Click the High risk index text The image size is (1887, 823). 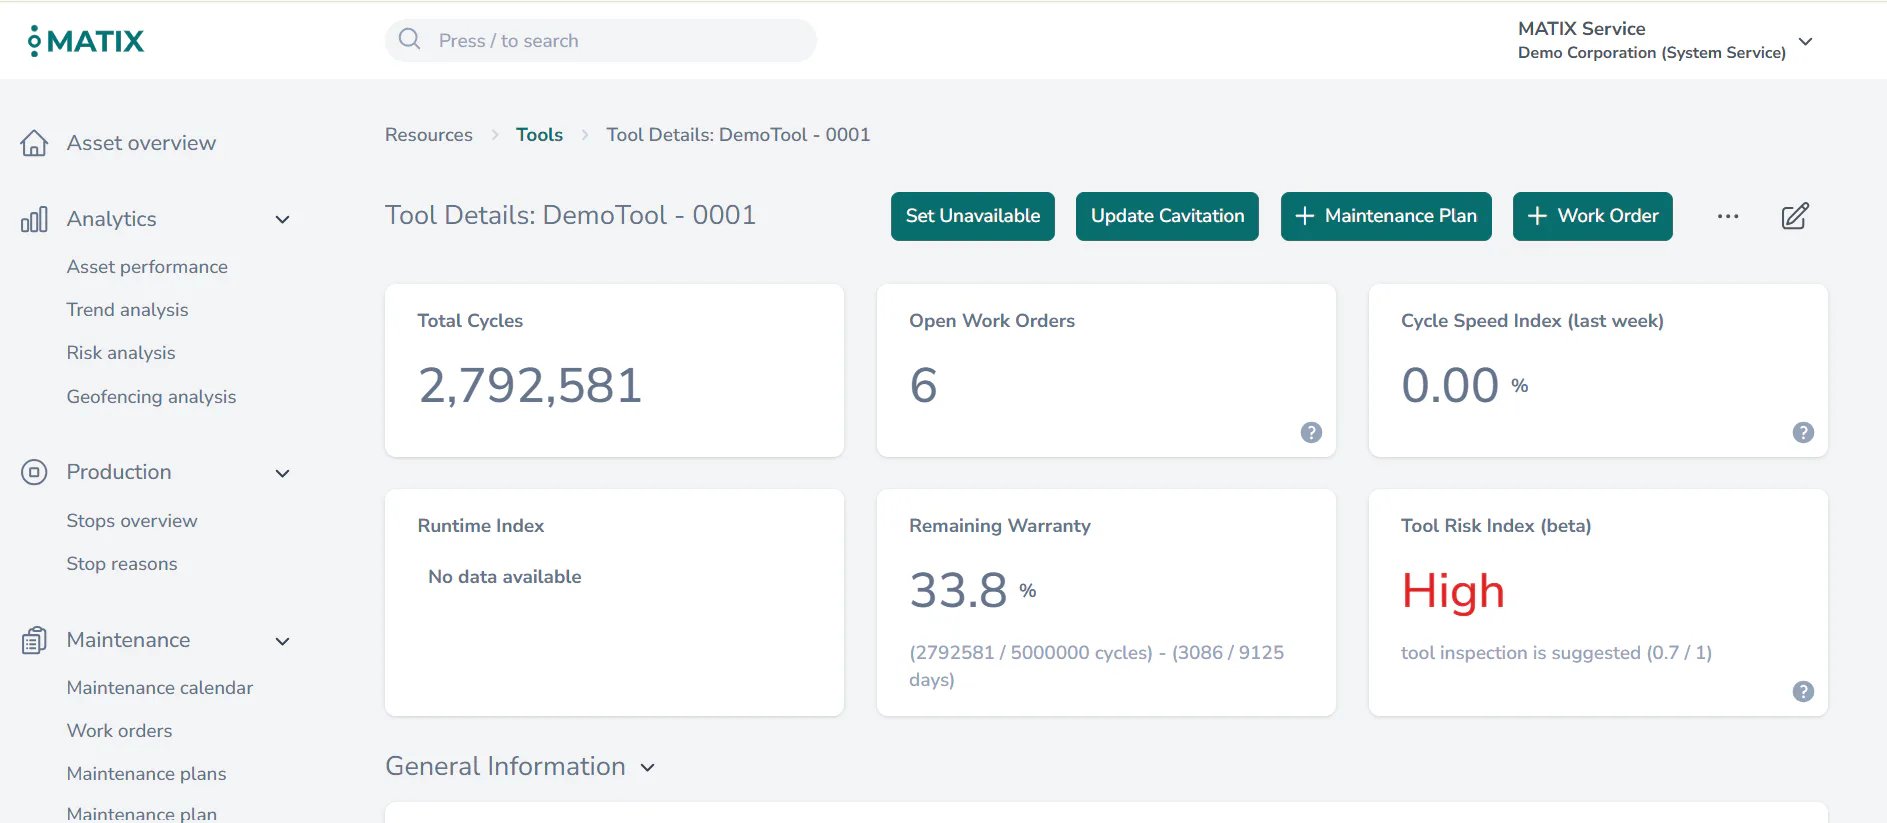tap(1453, 591)
